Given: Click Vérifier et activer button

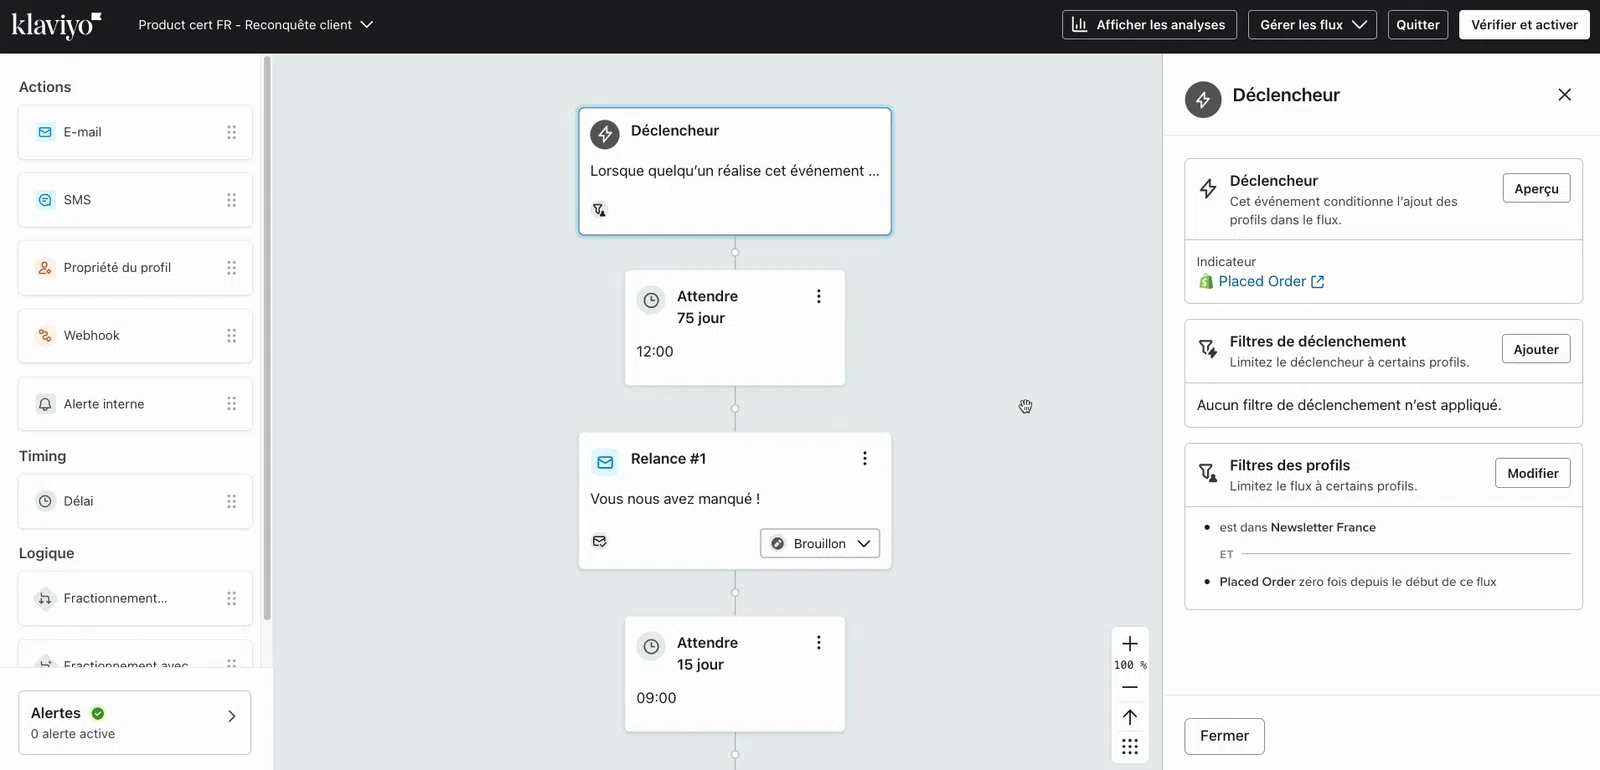Looking at the screenshot, I should coord(1524,25).
